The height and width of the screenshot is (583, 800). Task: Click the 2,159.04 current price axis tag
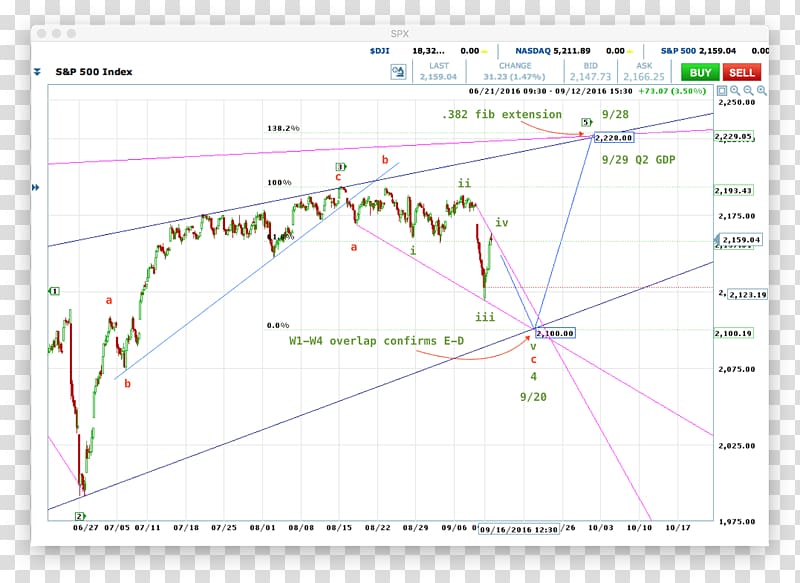(x=741, y=240)
